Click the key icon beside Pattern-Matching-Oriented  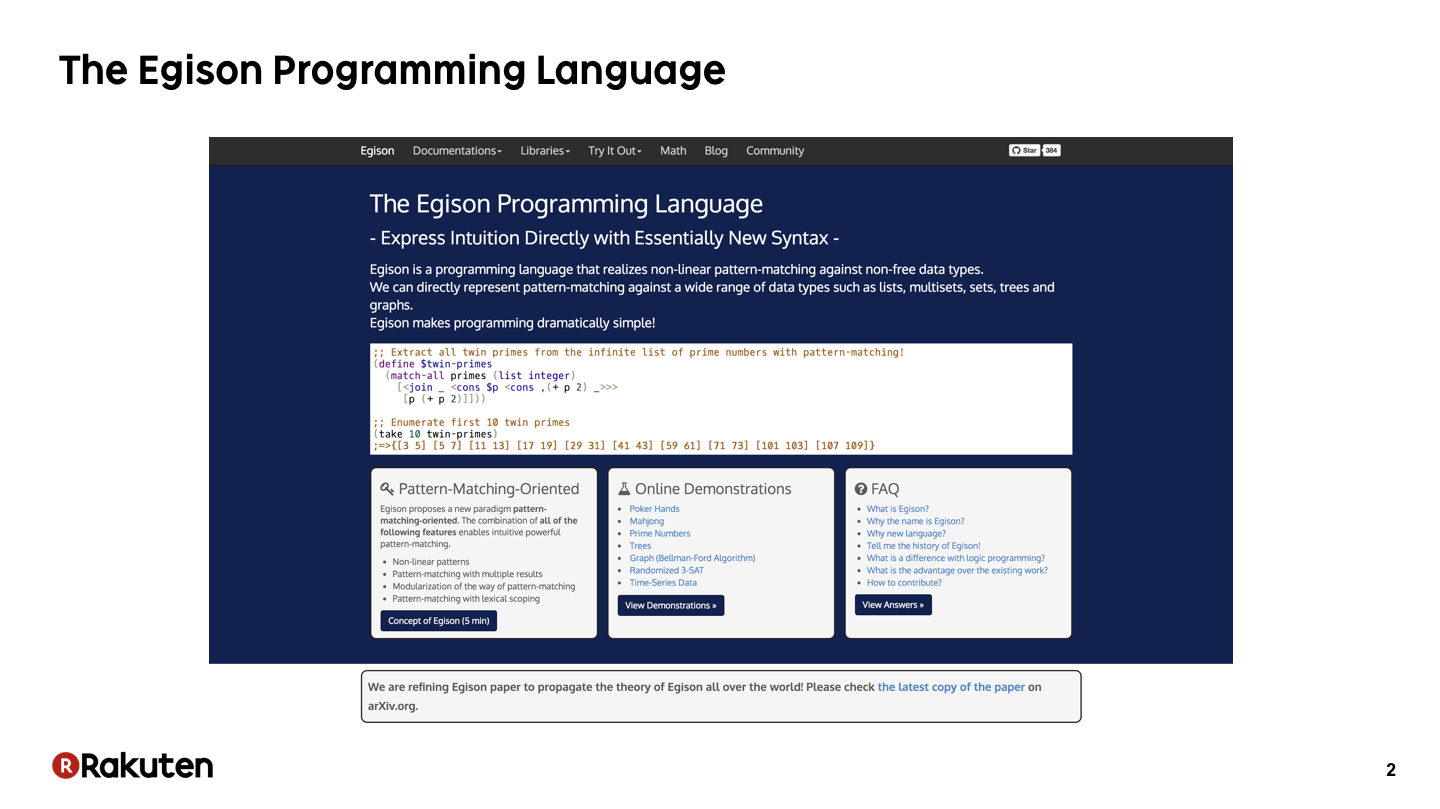[x=387, y=489]
